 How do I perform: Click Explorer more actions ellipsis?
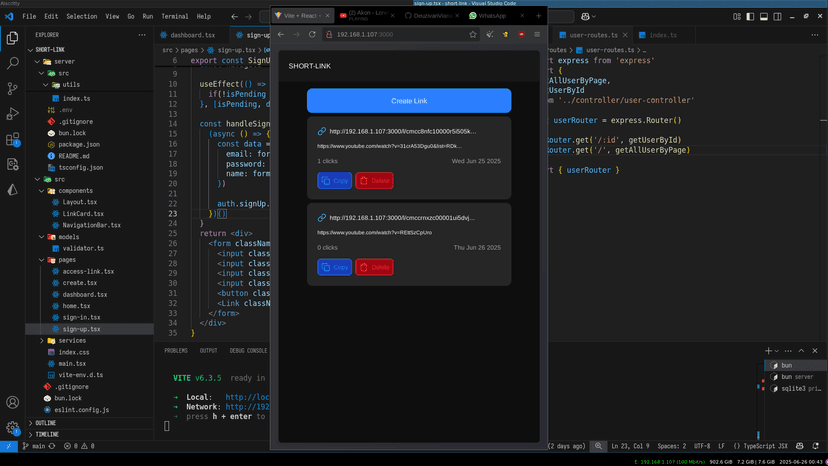[x=142, y=35]
